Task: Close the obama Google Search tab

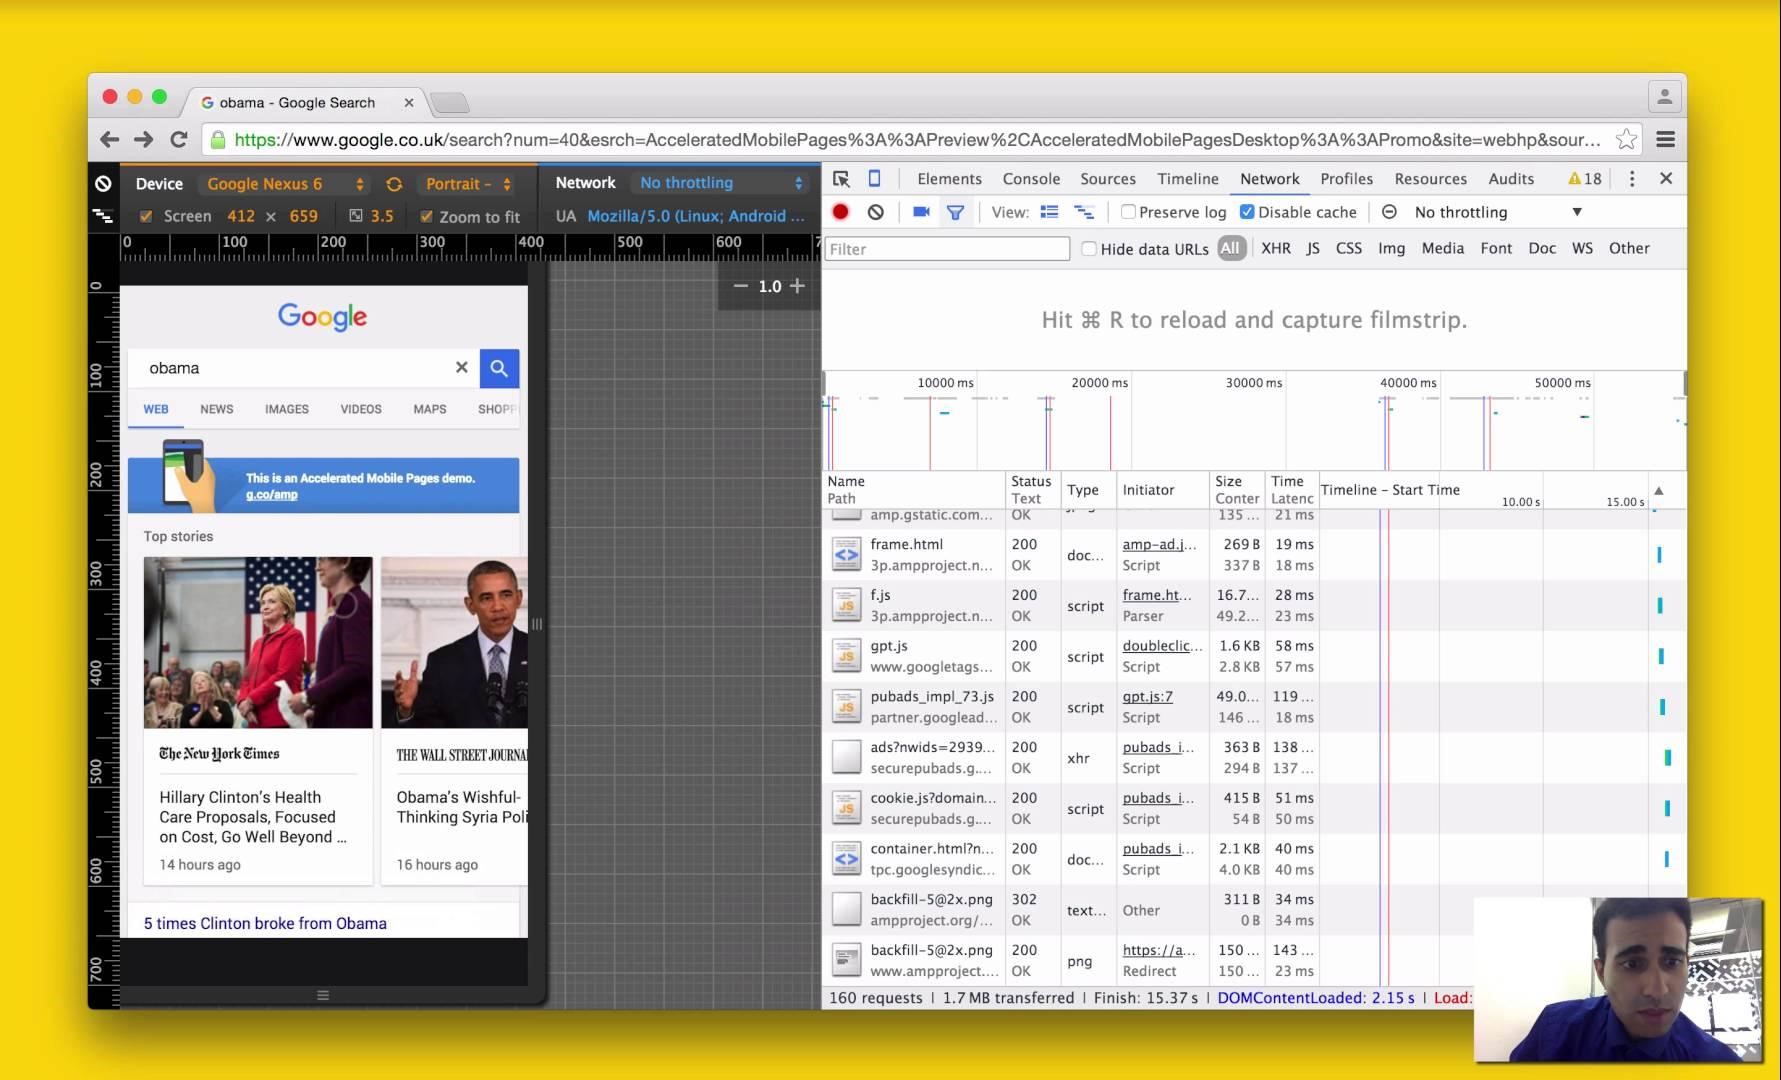Action: (409, 102)
